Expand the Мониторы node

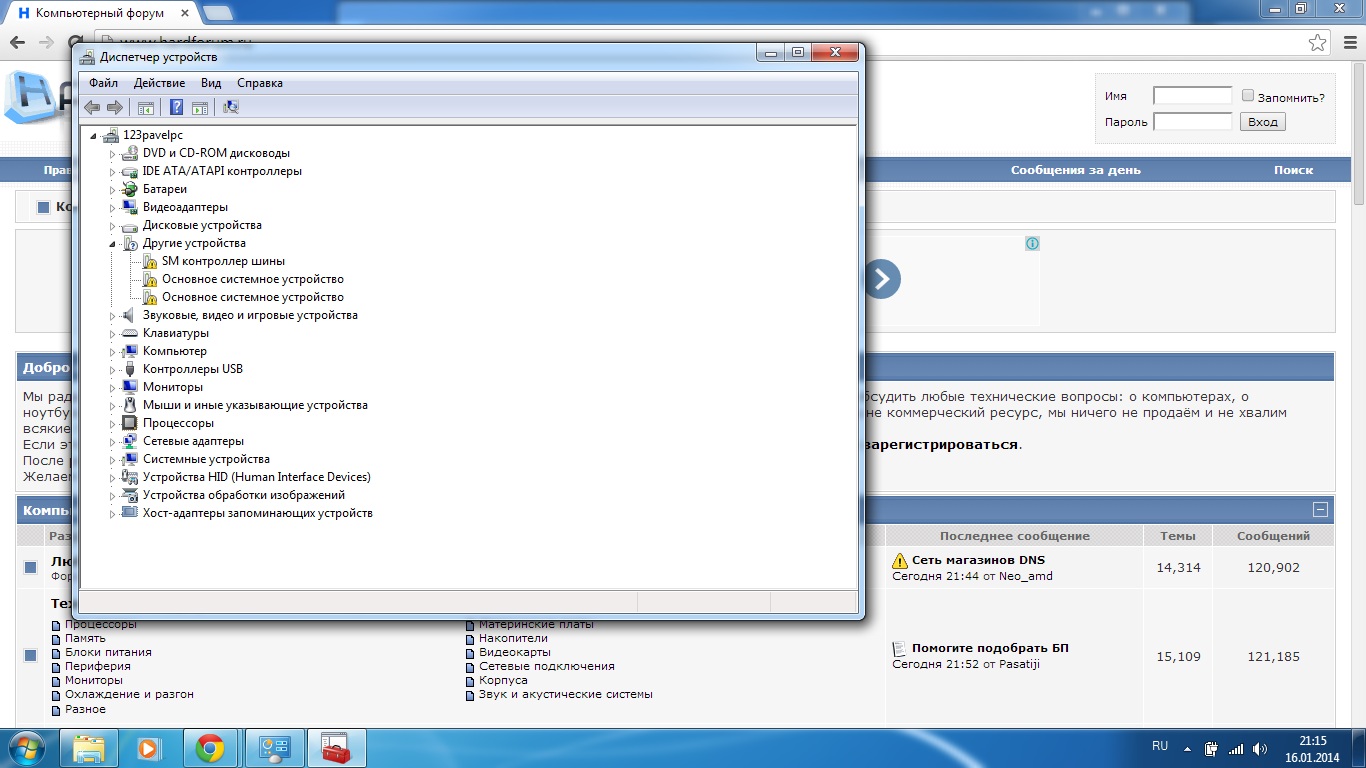pyautogui.click(x=113, y=387)
